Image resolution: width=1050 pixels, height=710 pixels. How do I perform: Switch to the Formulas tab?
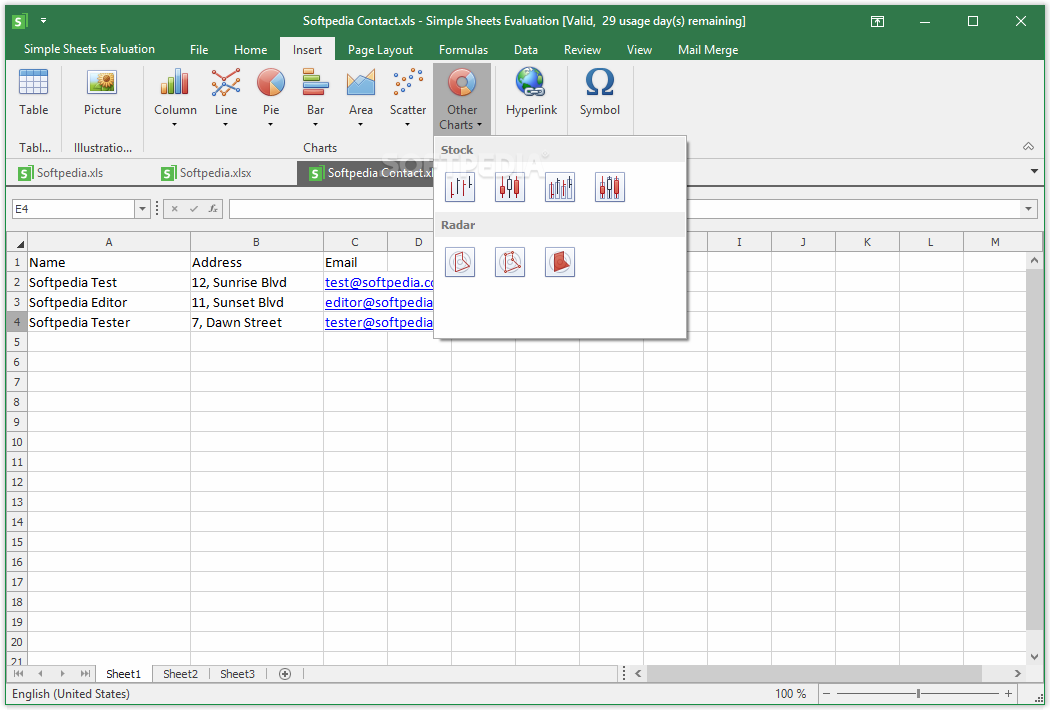click(463, 50)
